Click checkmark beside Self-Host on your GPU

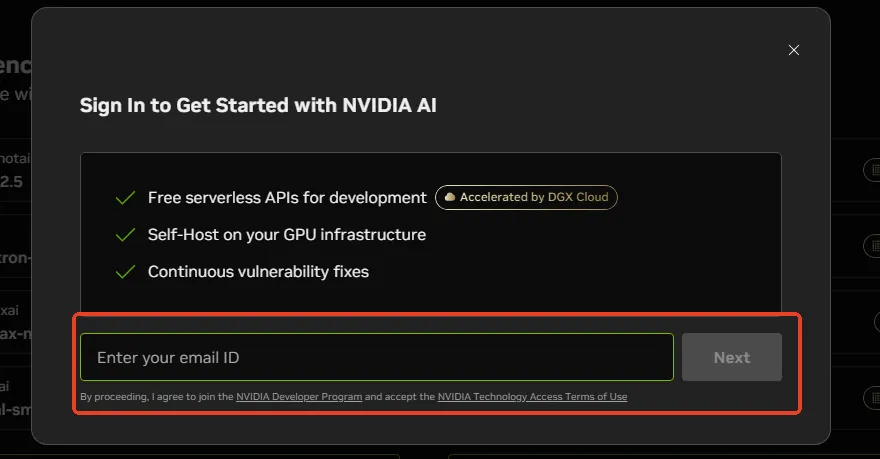pos(125,235)
